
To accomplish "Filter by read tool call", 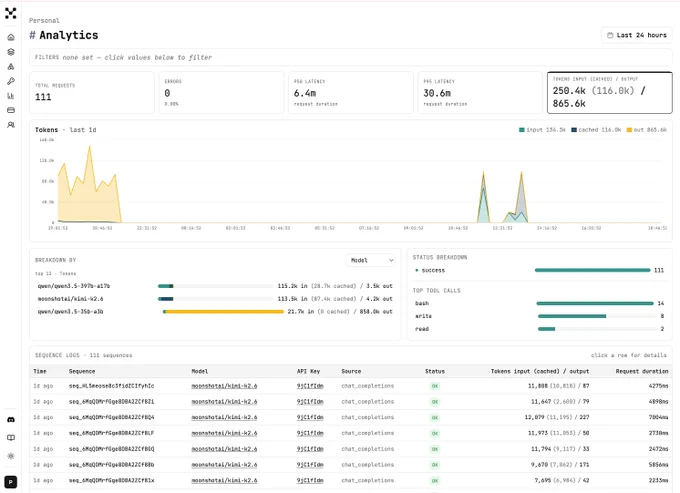I will [422, 329].
